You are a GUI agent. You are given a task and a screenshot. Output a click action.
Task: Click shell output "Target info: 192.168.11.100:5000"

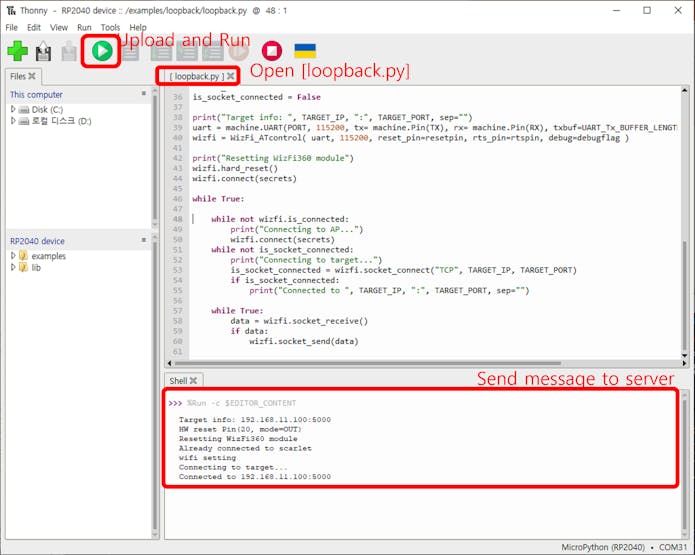(x=255, y=419)
